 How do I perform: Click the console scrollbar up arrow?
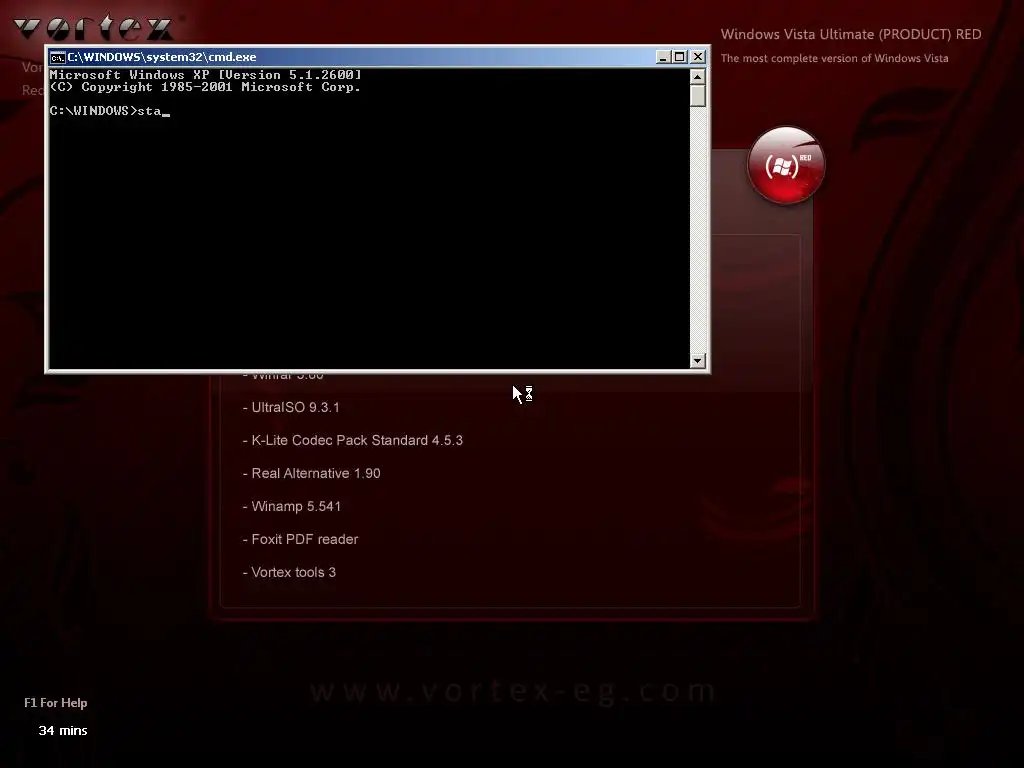click(x=697, y=77)
